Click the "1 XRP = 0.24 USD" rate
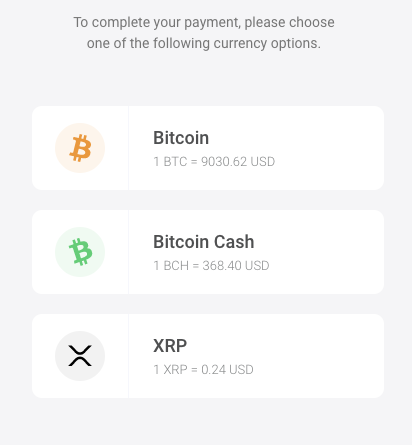412x445 pixels. (203, 370)
